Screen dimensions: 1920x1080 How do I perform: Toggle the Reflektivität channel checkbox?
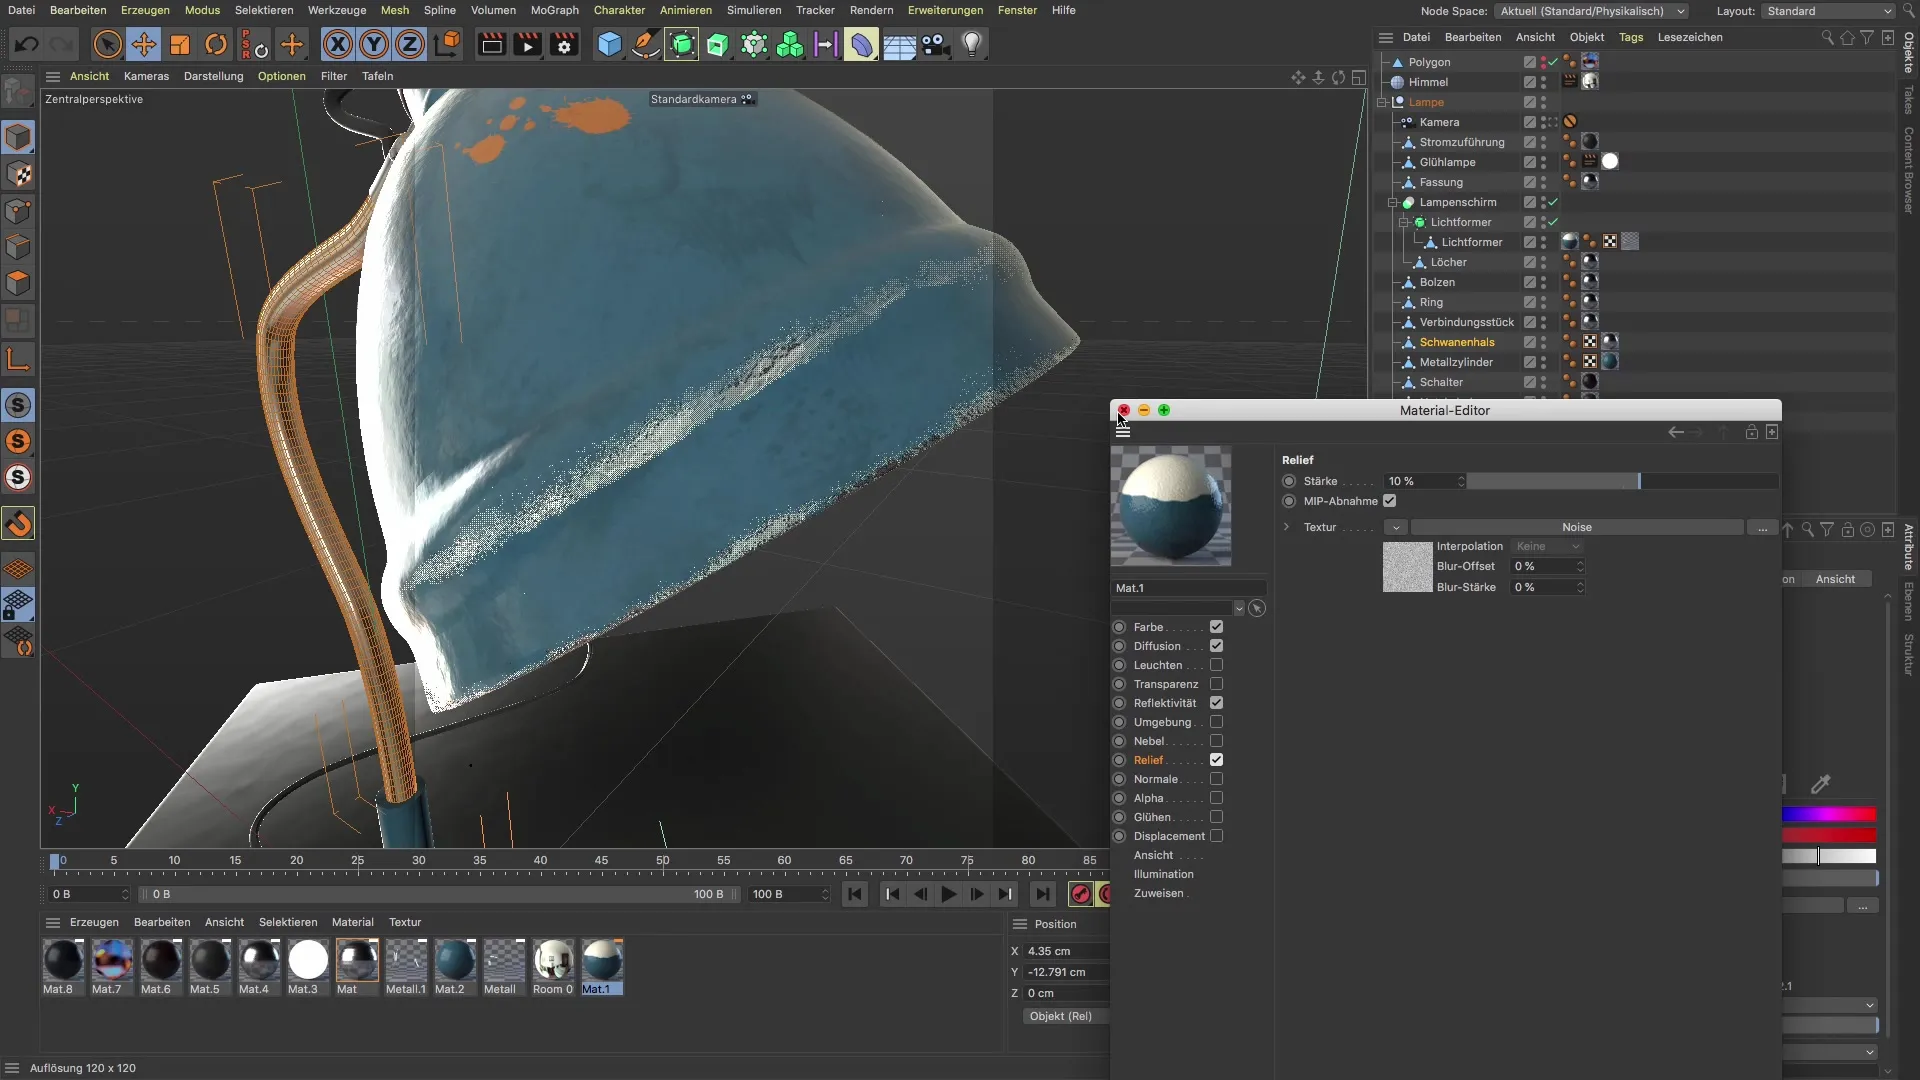tap(1216, 703)
